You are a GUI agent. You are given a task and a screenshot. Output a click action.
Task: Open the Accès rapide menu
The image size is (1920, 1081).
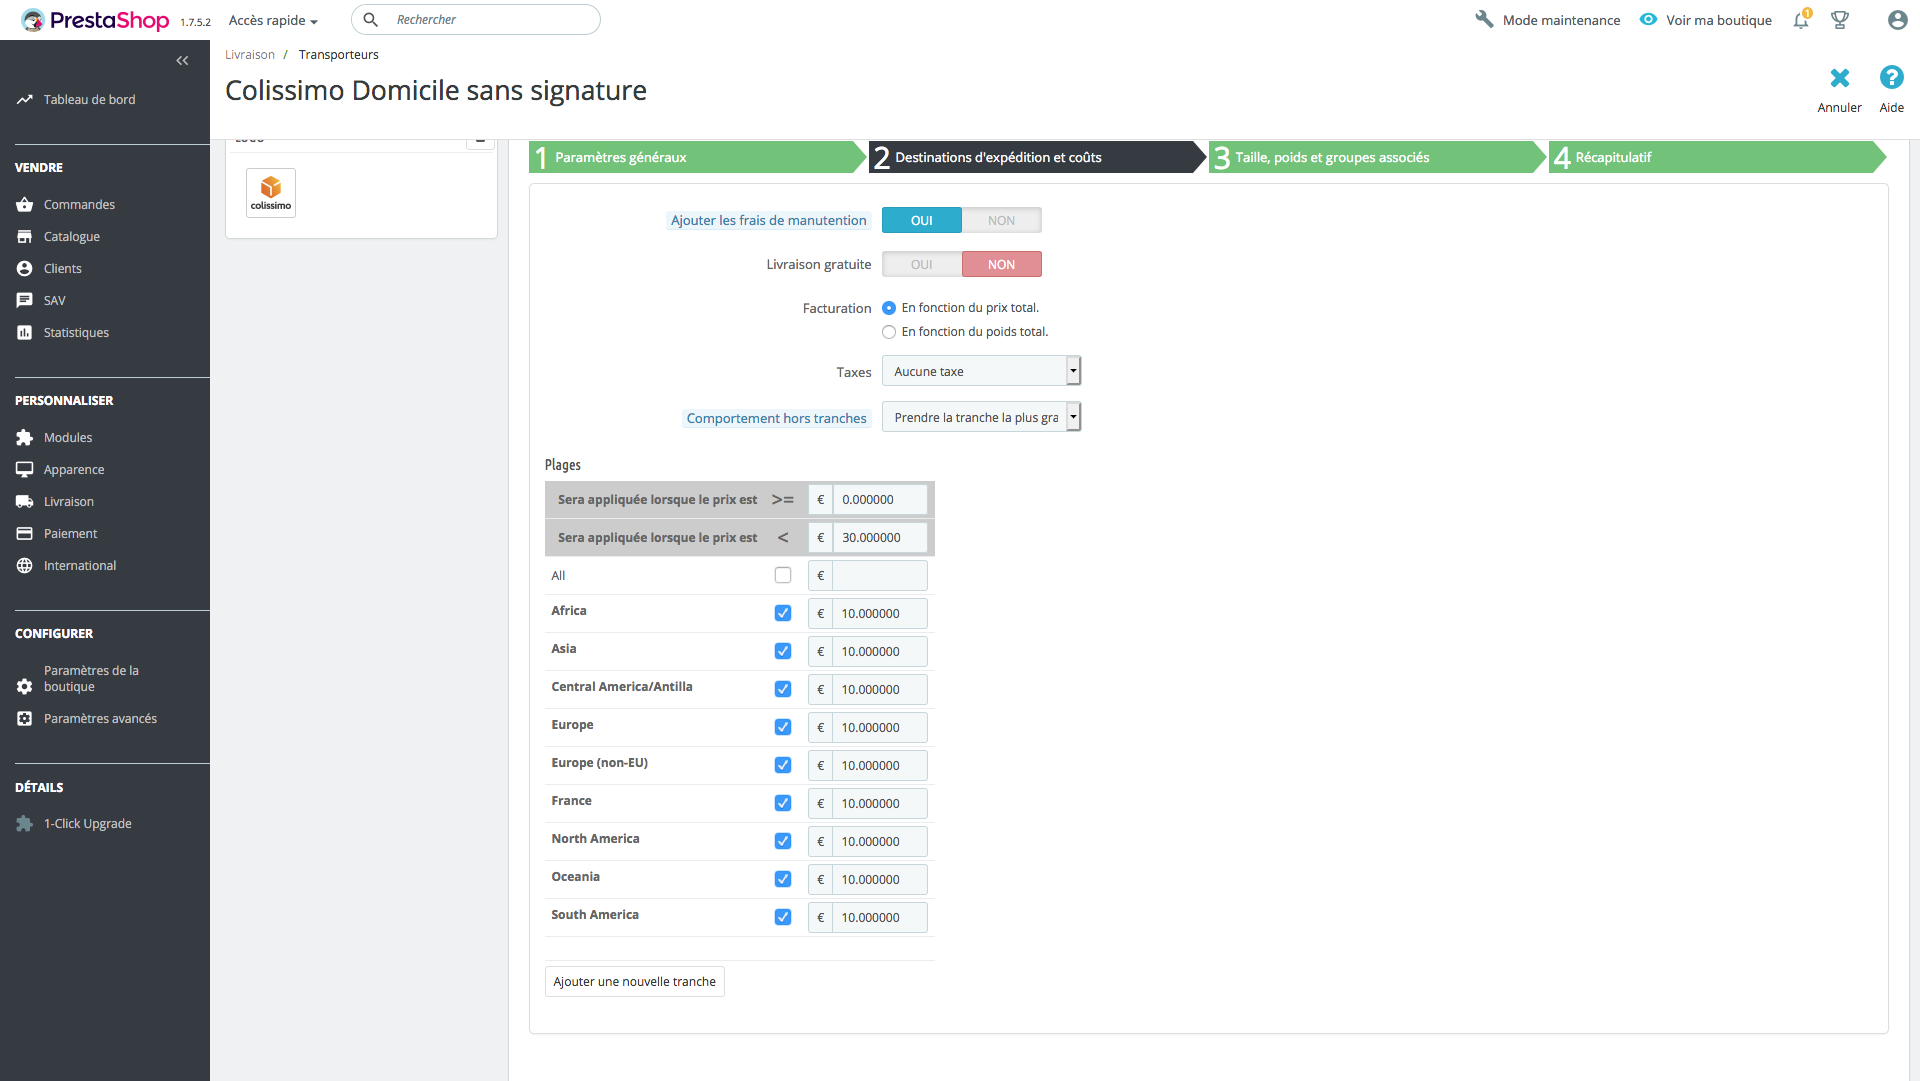(273, 20)
